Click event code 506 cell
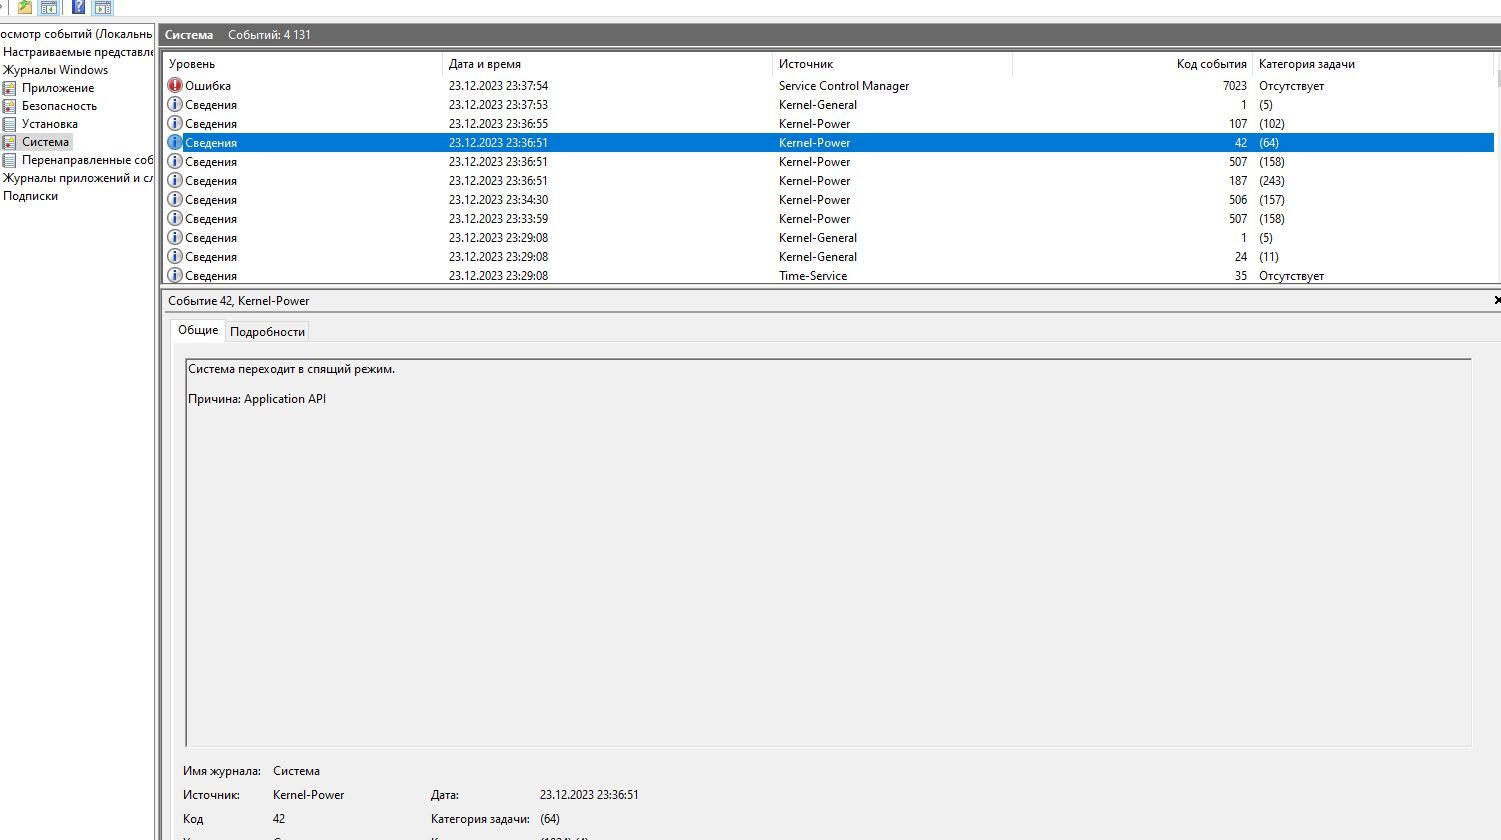 point(1238,200)
